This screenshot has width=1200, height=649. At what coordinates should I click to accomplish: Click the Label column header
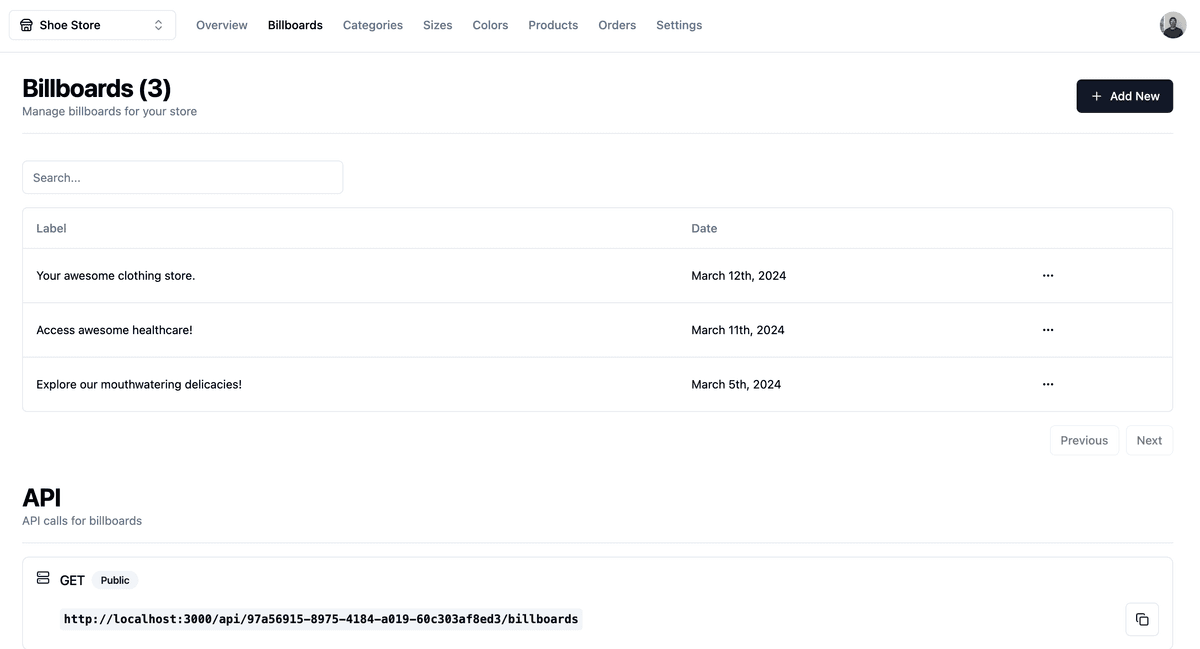[x=51, y=228]
